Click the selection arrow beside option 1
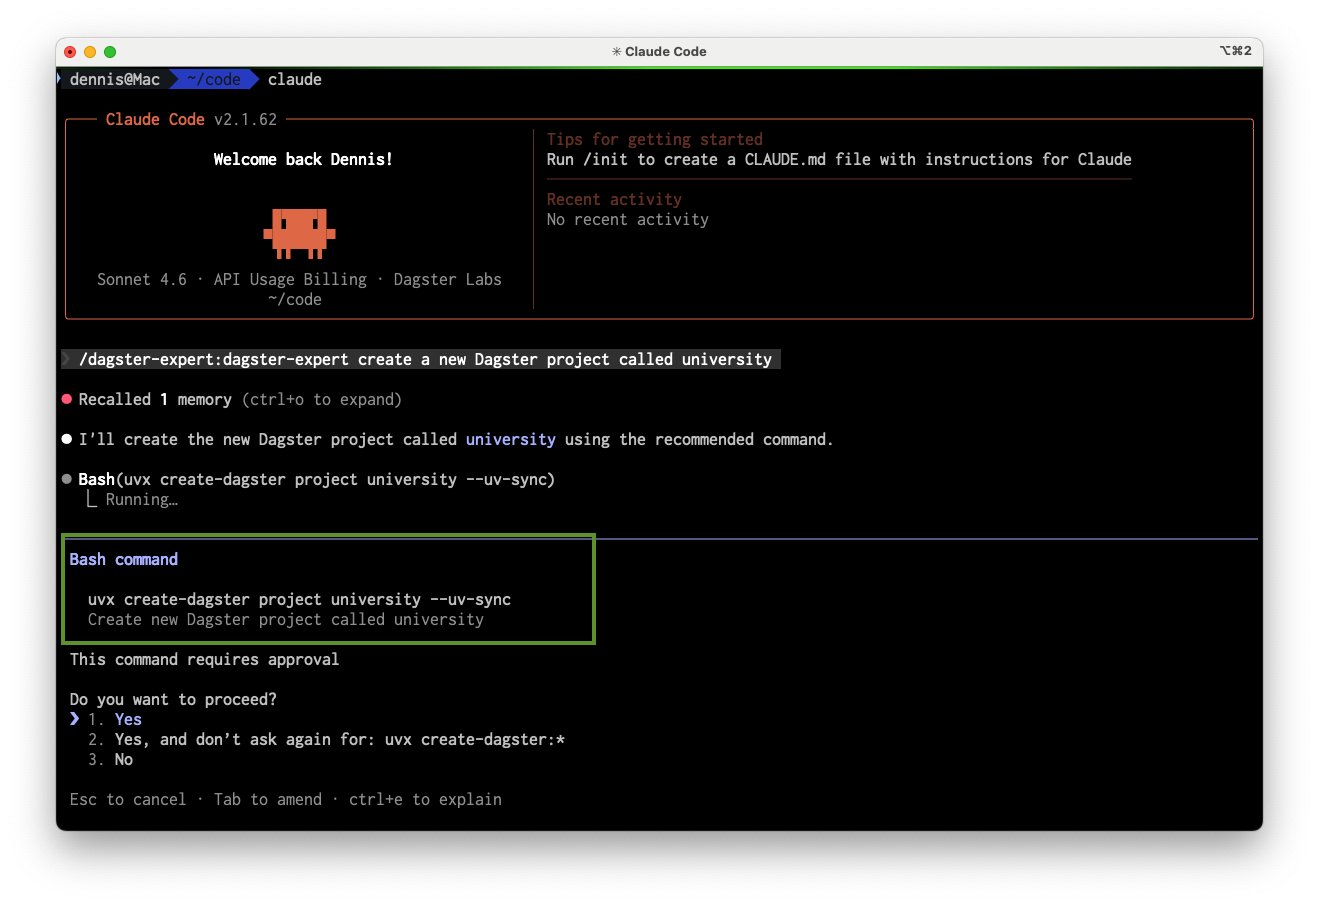 75,719
